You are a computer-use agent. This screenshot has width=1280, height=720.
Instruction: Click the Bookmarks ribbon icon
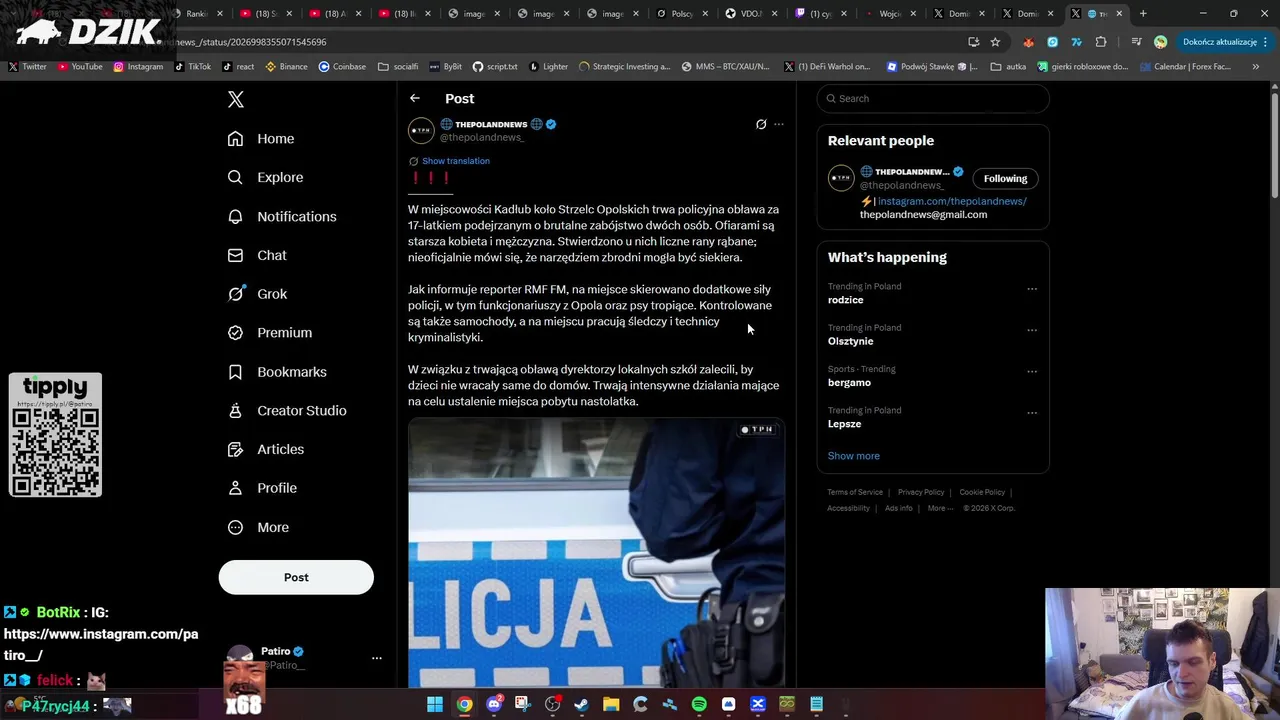pos(235,372)
